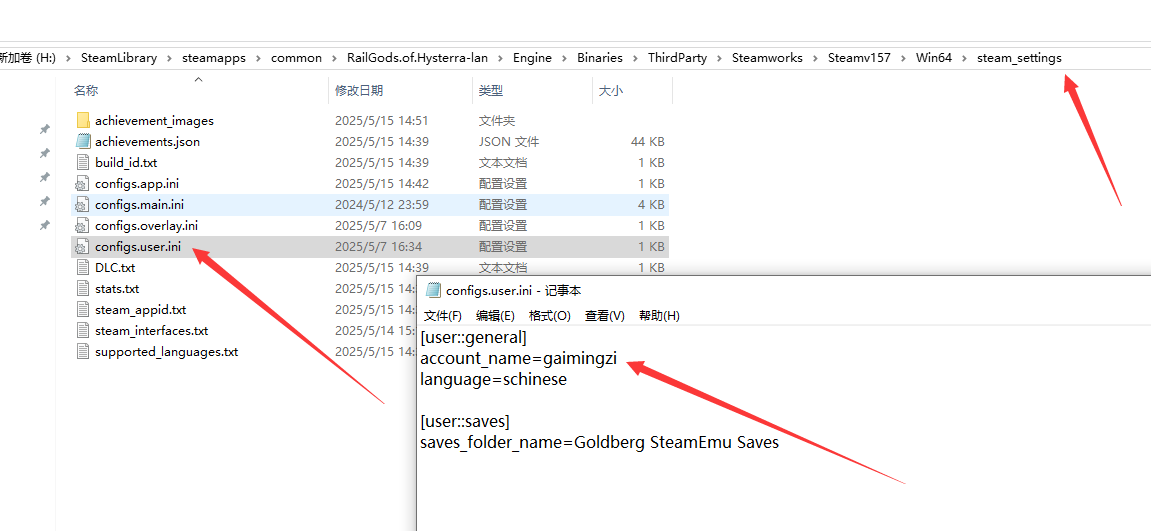Sort files by the 大小 column header
The image size is (1151, 531).
pyautogui.click(x=611, y=91)
